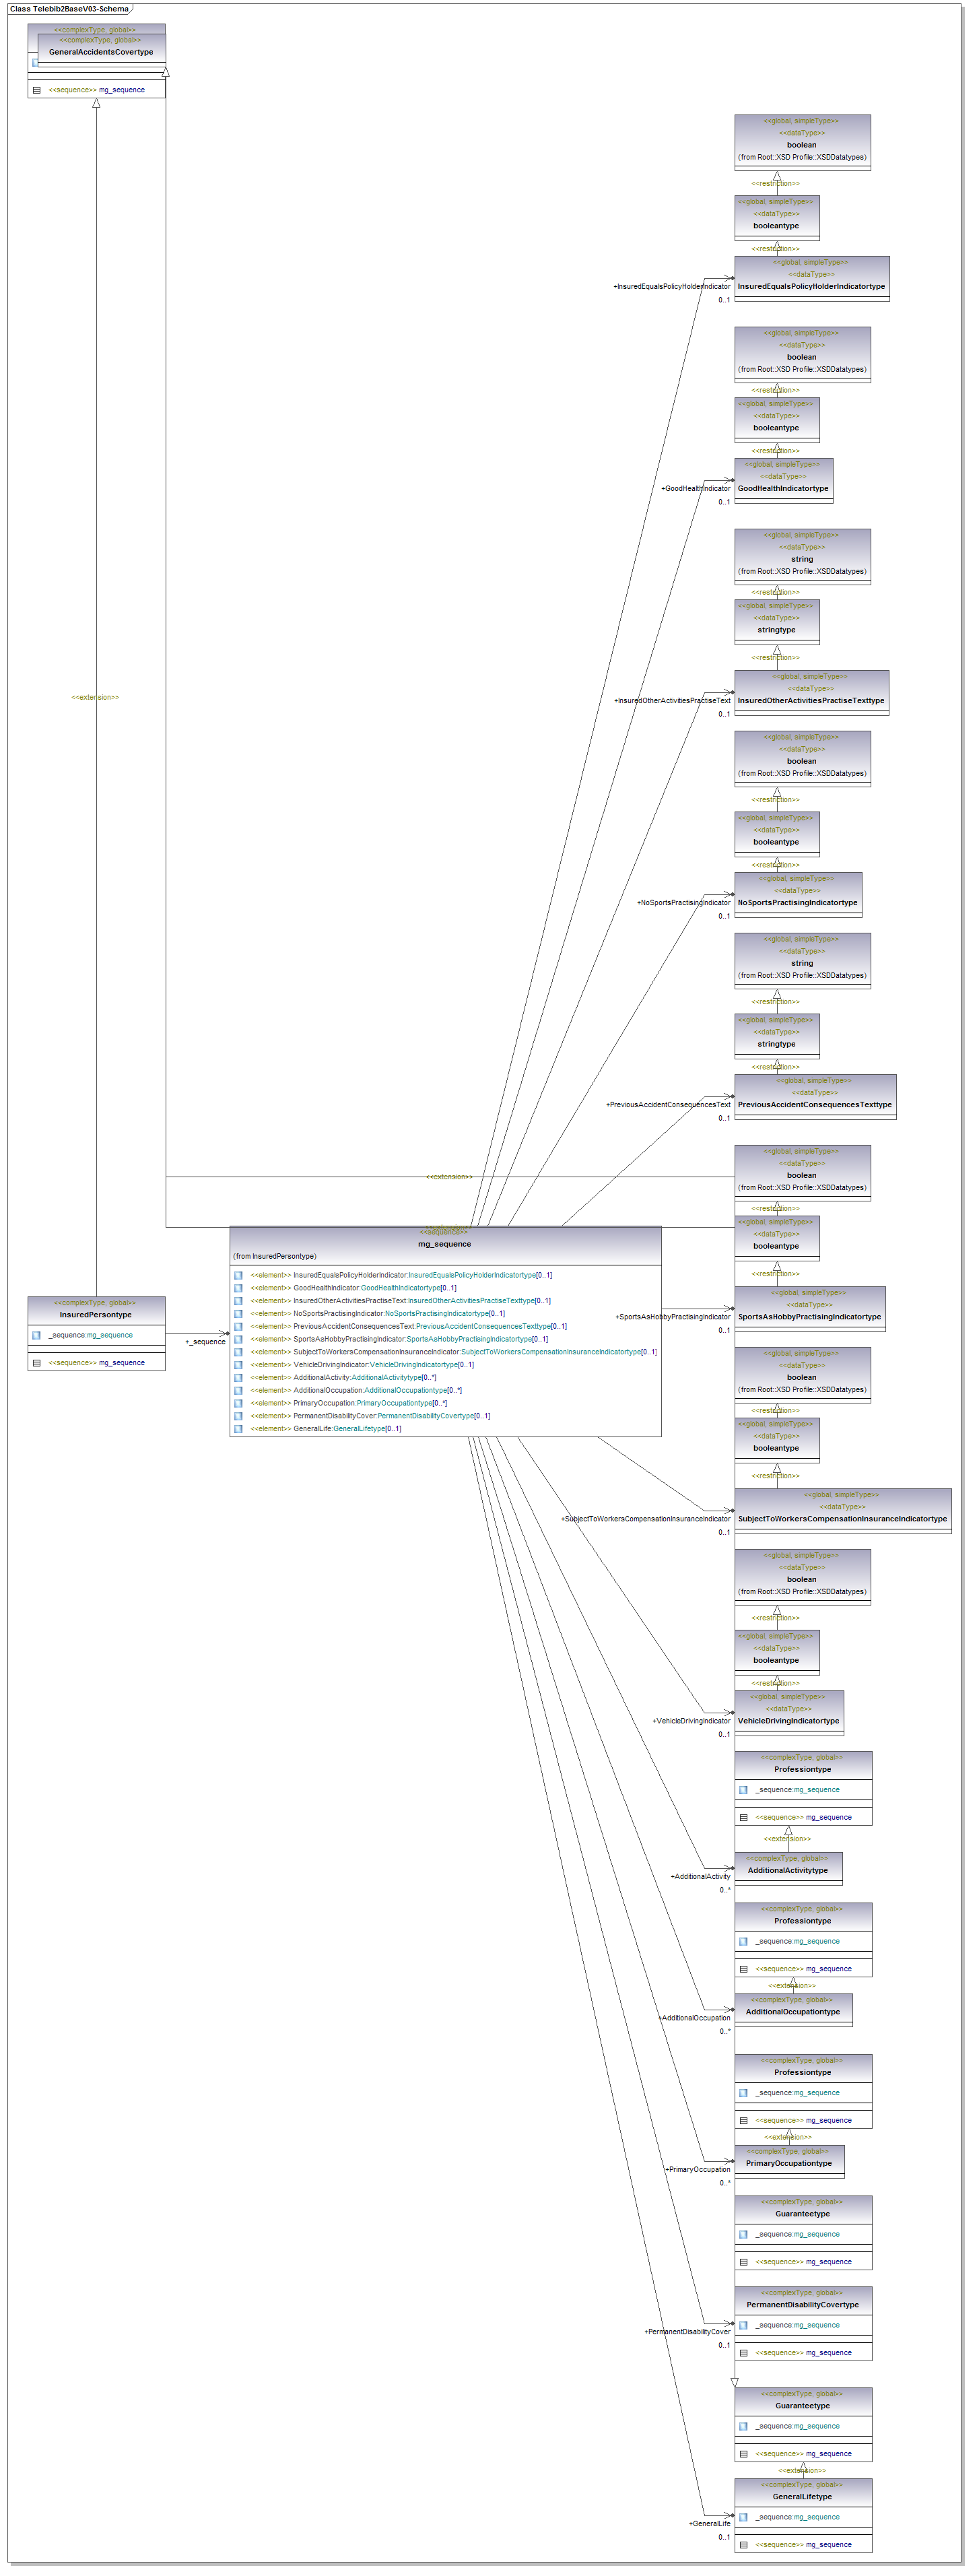Screen dimensions: 979x2576
Task: Select the NoSportsPractisingIndicatortype class
Action: click(797, 902)
